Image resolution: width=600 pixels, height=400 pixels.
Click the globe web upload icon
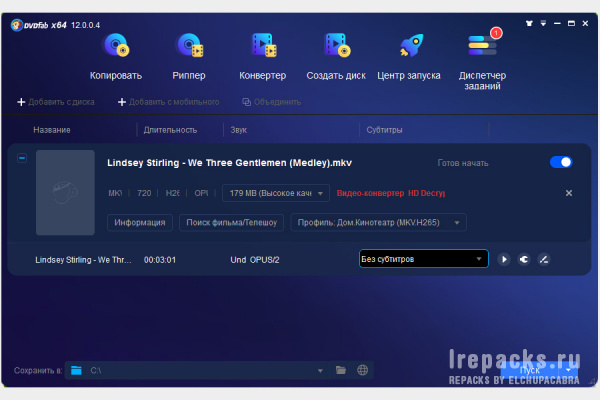362,370
